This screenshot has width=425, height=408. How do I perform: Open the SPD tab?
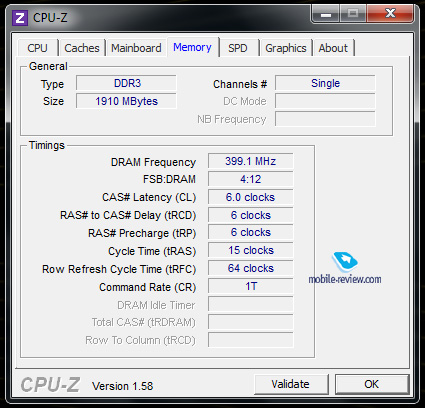(238, 48)
